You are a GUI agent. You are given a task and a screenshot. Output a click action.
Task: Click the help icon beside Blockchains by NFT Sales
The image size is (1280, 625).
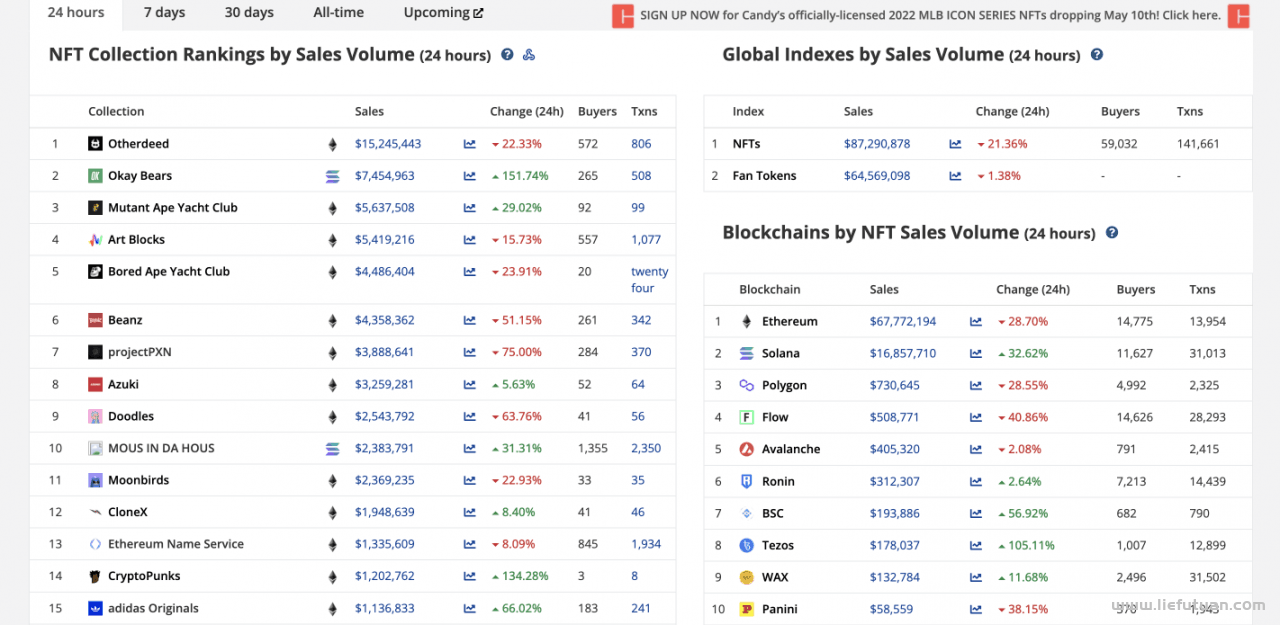tap(1112, 233)
